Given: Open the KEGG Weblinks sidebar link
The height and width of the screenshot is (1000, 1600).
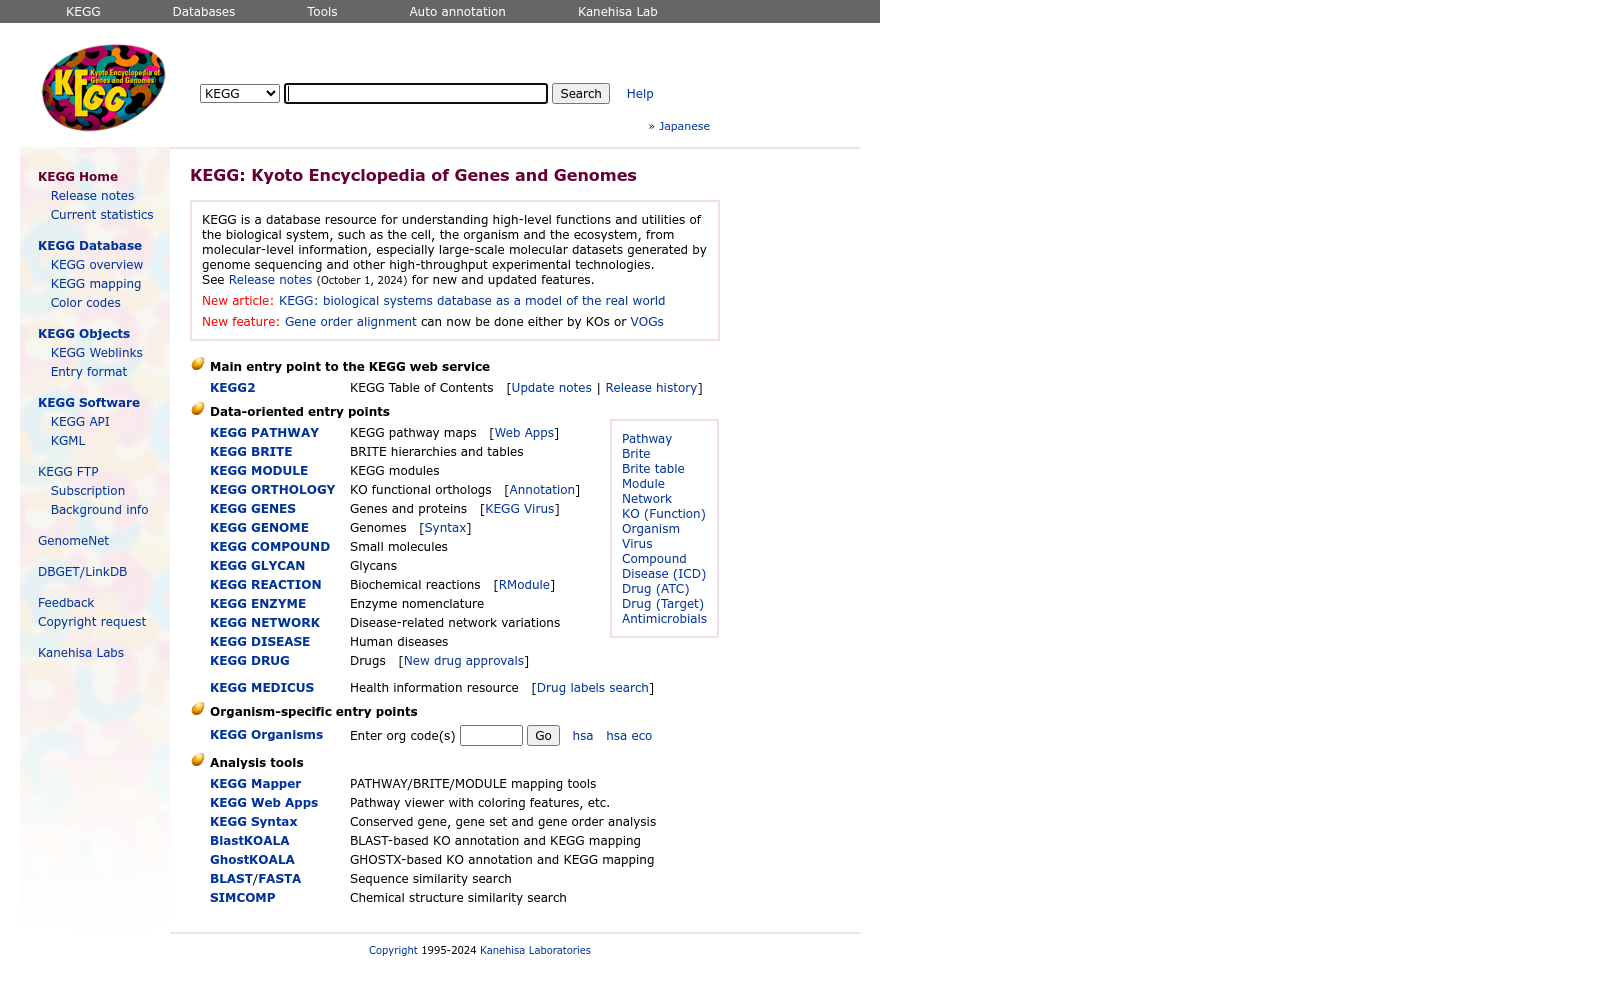Looking at the screenshot, I should point(97,353).
